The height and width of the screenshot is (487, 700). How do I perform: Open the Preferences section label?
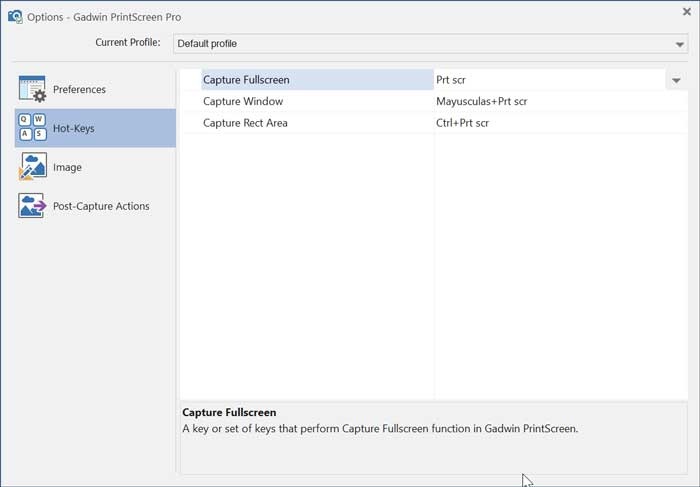(79, 90)
